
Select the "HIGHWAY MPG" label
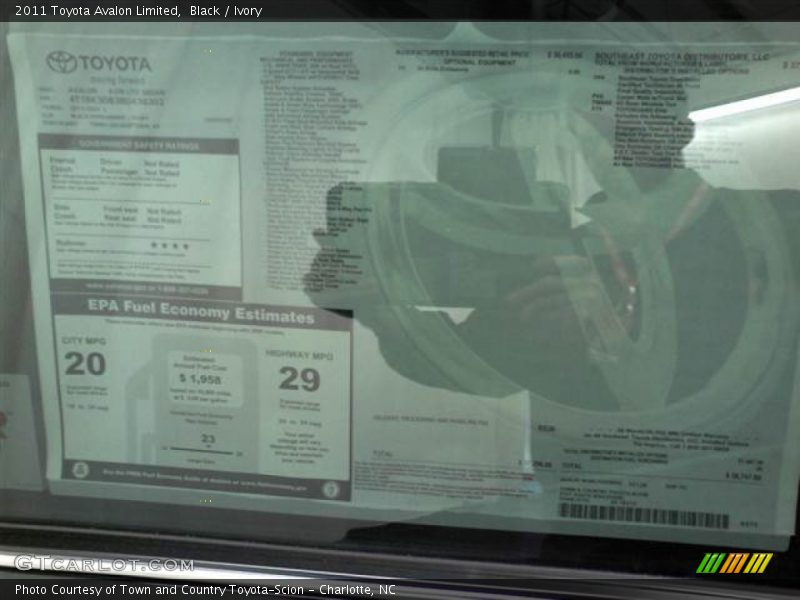tap(299, 355)
